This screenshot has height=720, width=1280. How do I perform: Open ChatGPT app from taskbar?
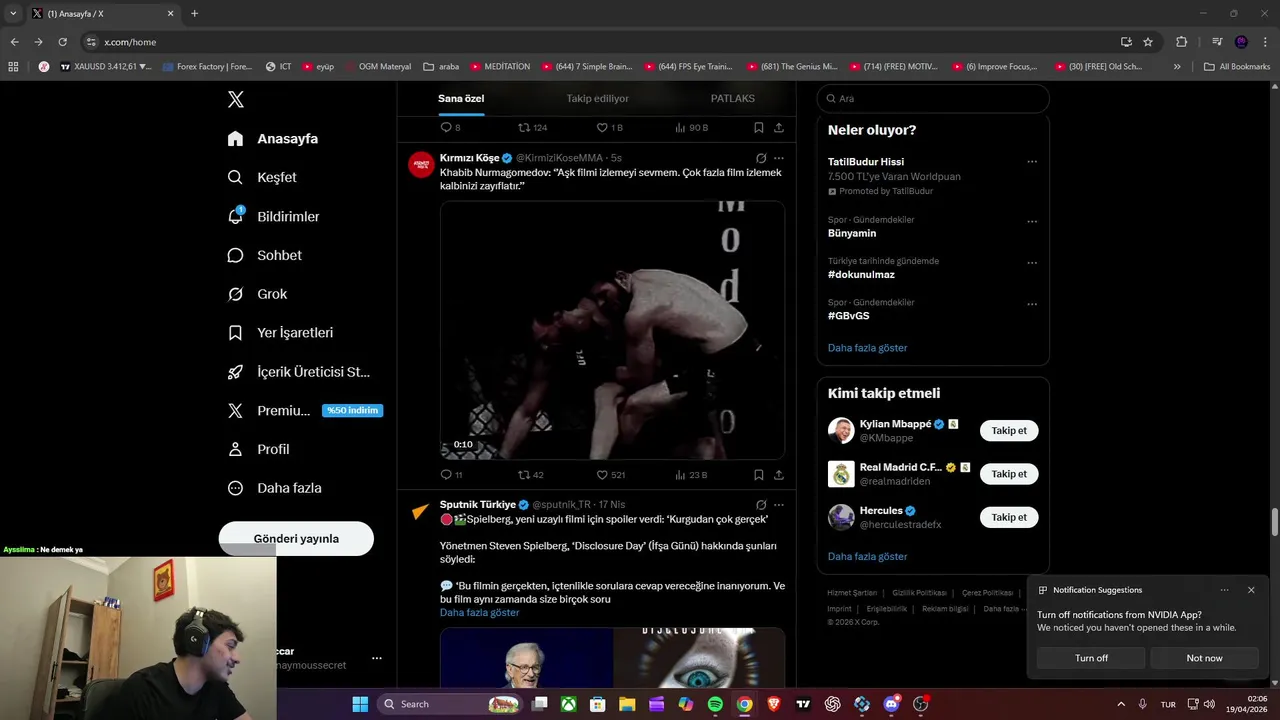click(832, 704)
